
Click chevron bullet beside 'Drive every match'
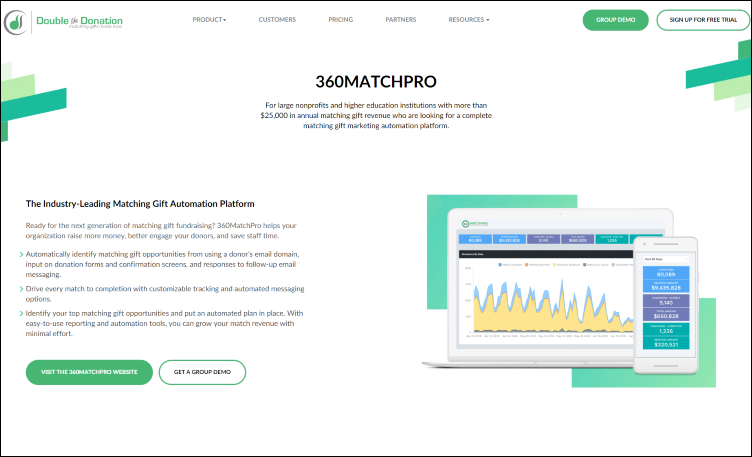(x=22, y=289)
